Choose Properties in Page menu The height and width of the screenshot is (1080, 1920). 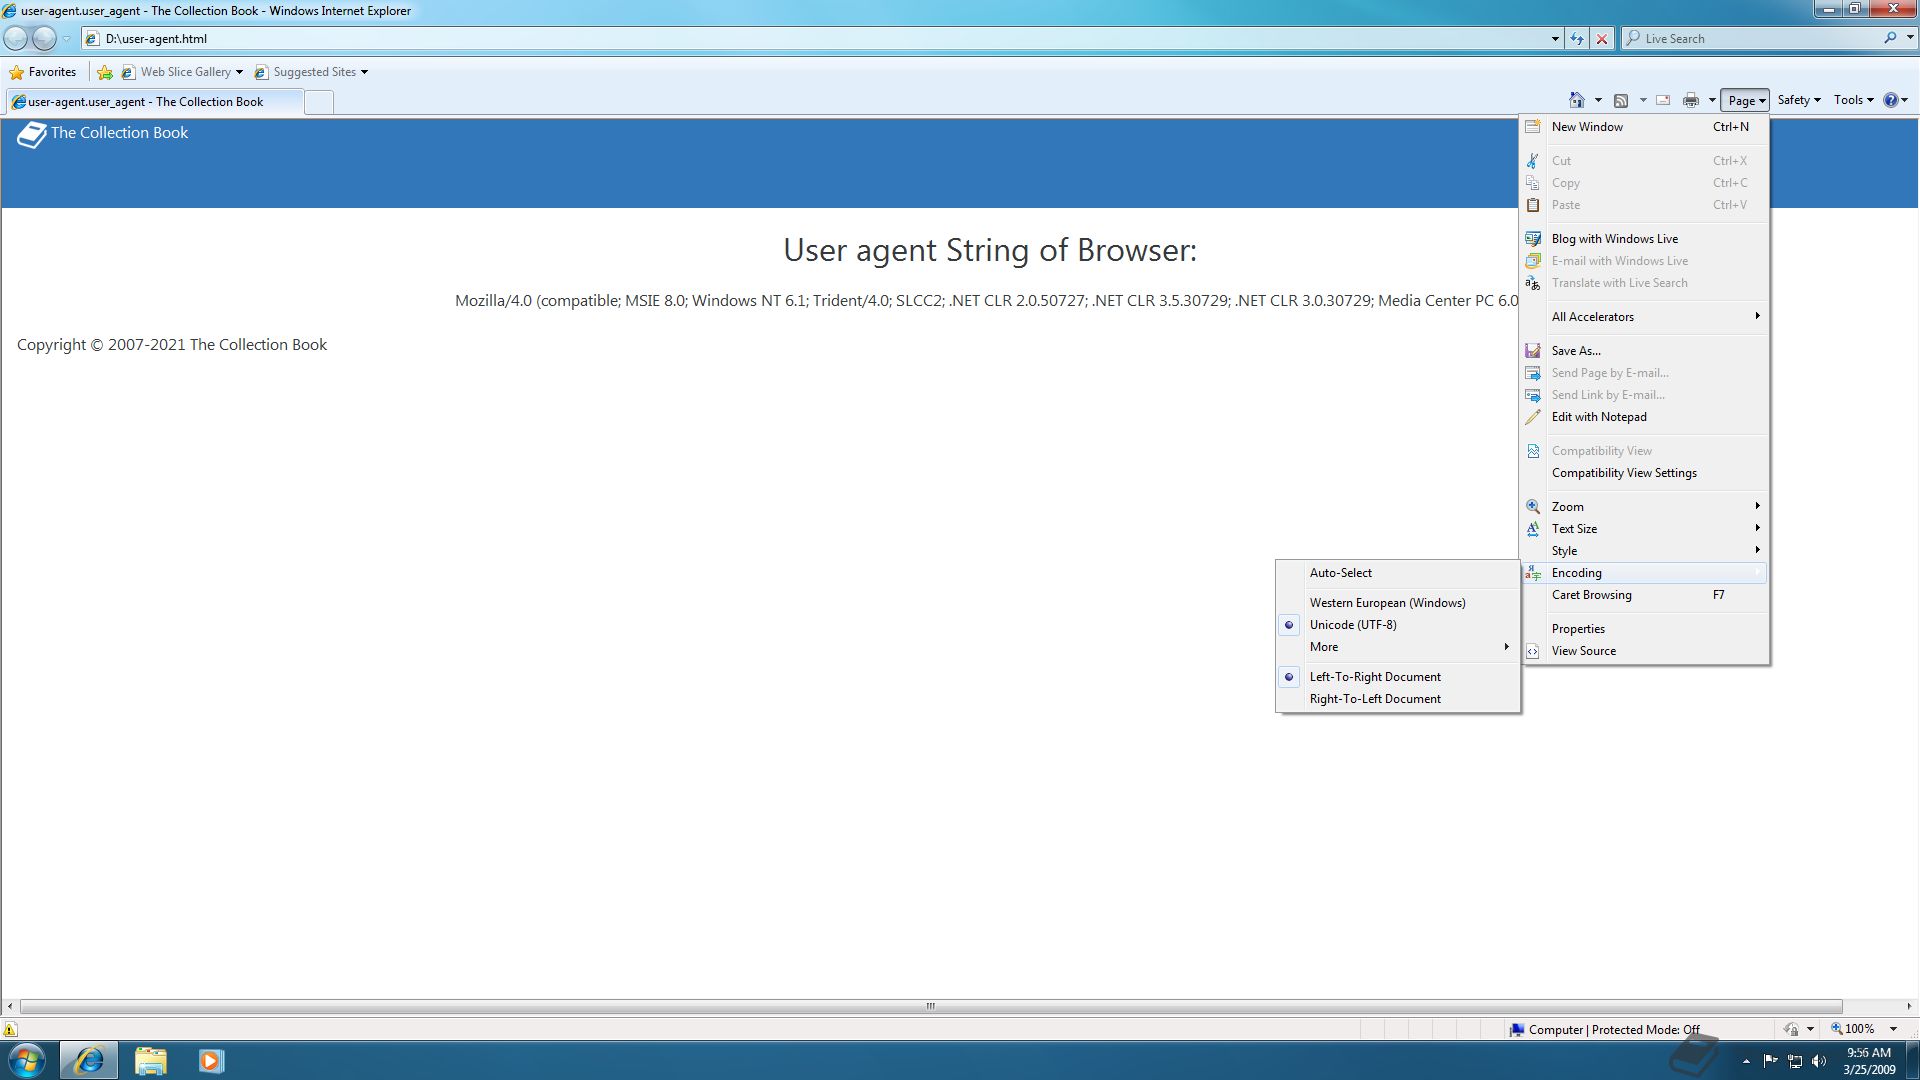coord(1645,629)
